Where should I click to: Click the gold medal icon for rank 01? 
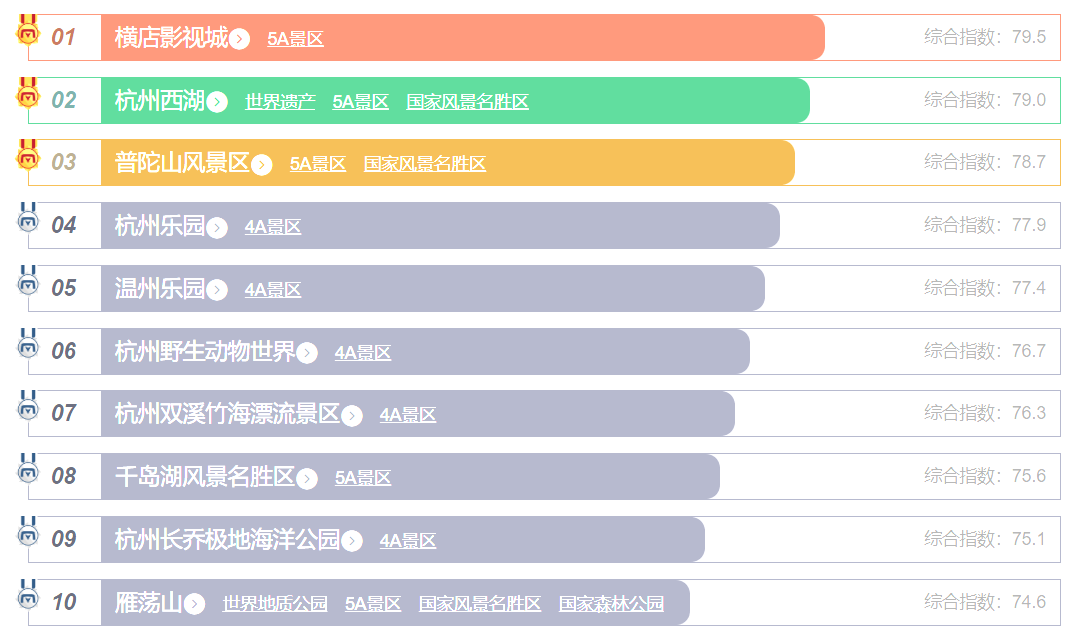point(28,31)
